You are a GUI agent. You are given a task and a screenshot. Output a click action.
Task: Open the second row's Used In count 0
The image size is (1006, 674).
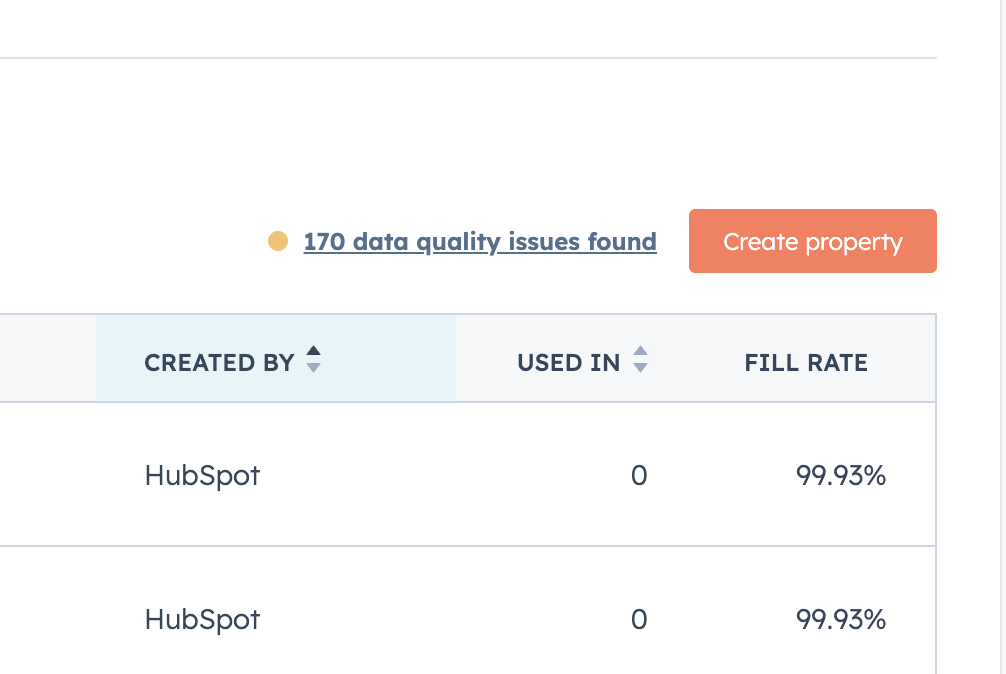click(x=639, y=619)
